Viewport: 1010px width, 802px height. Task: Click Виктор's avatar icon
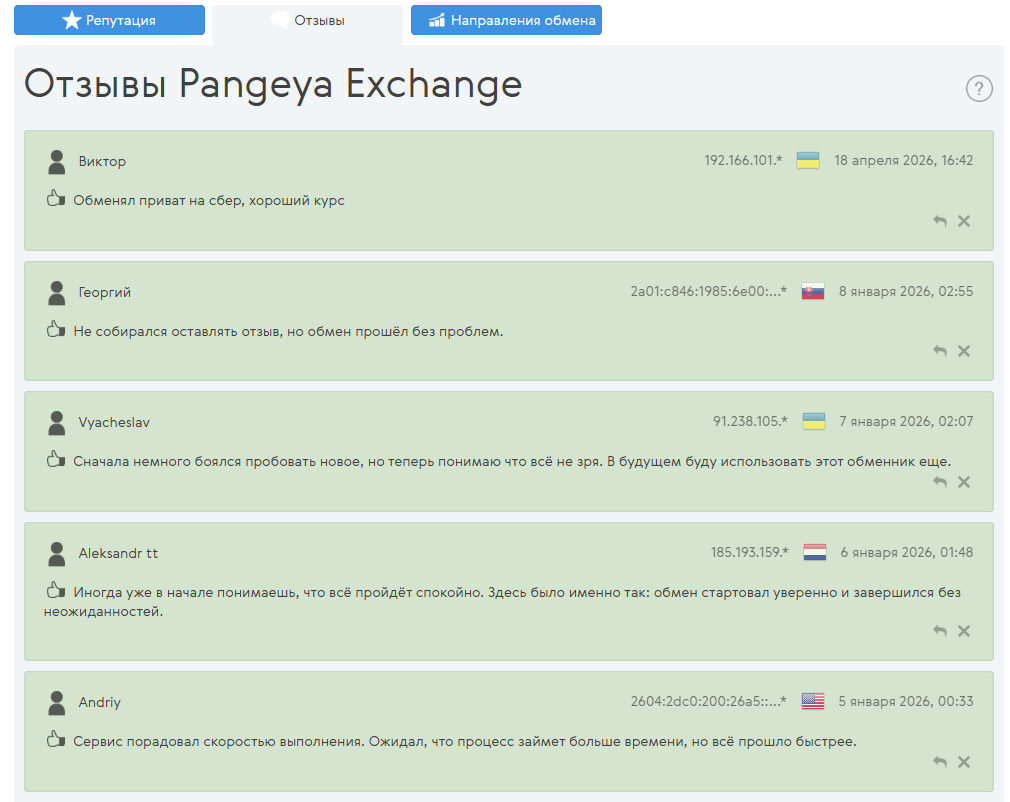56,162
